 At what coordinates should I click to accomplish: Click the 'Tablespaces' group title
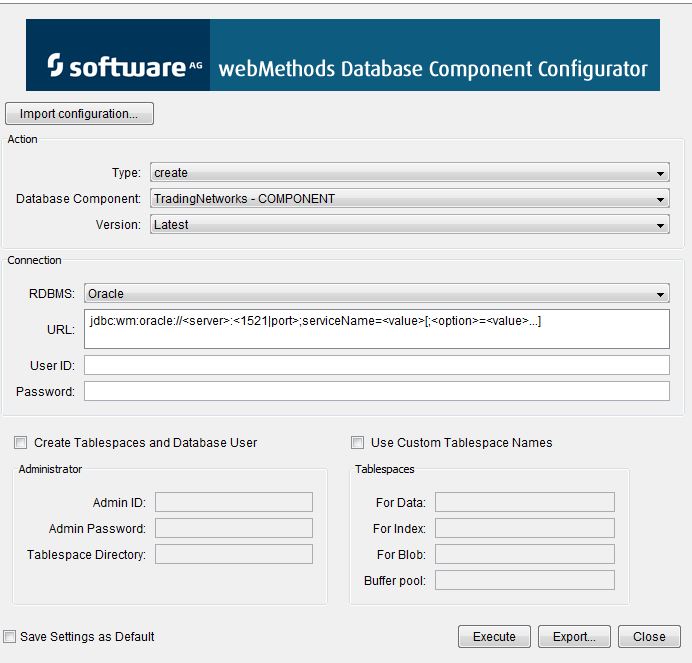385,469
